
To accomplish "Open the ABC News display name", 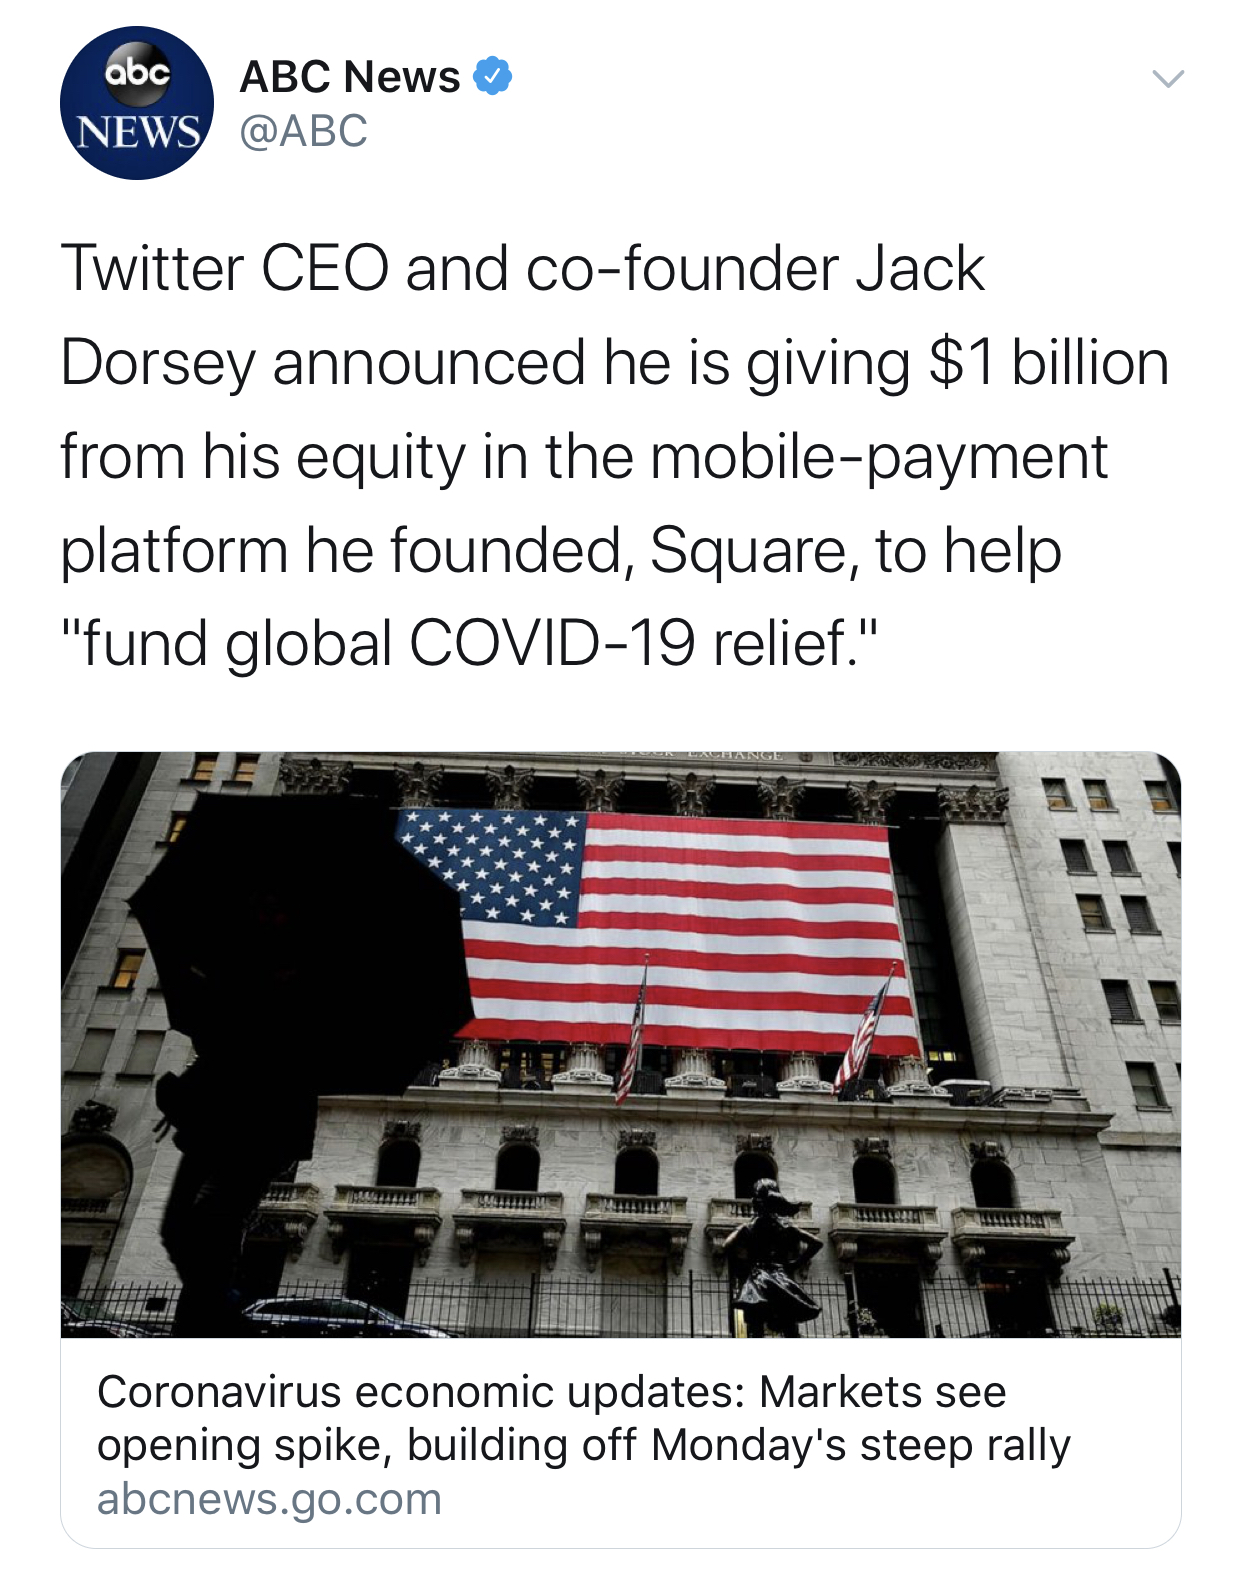I will (350, 76).
